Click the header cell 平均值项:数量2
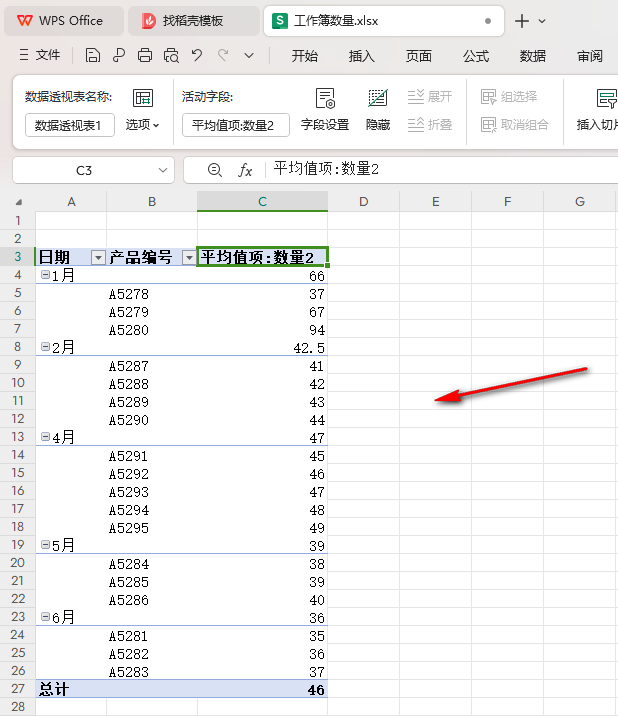The height and width of the screenshot is (716, 618). coord(263,257)
